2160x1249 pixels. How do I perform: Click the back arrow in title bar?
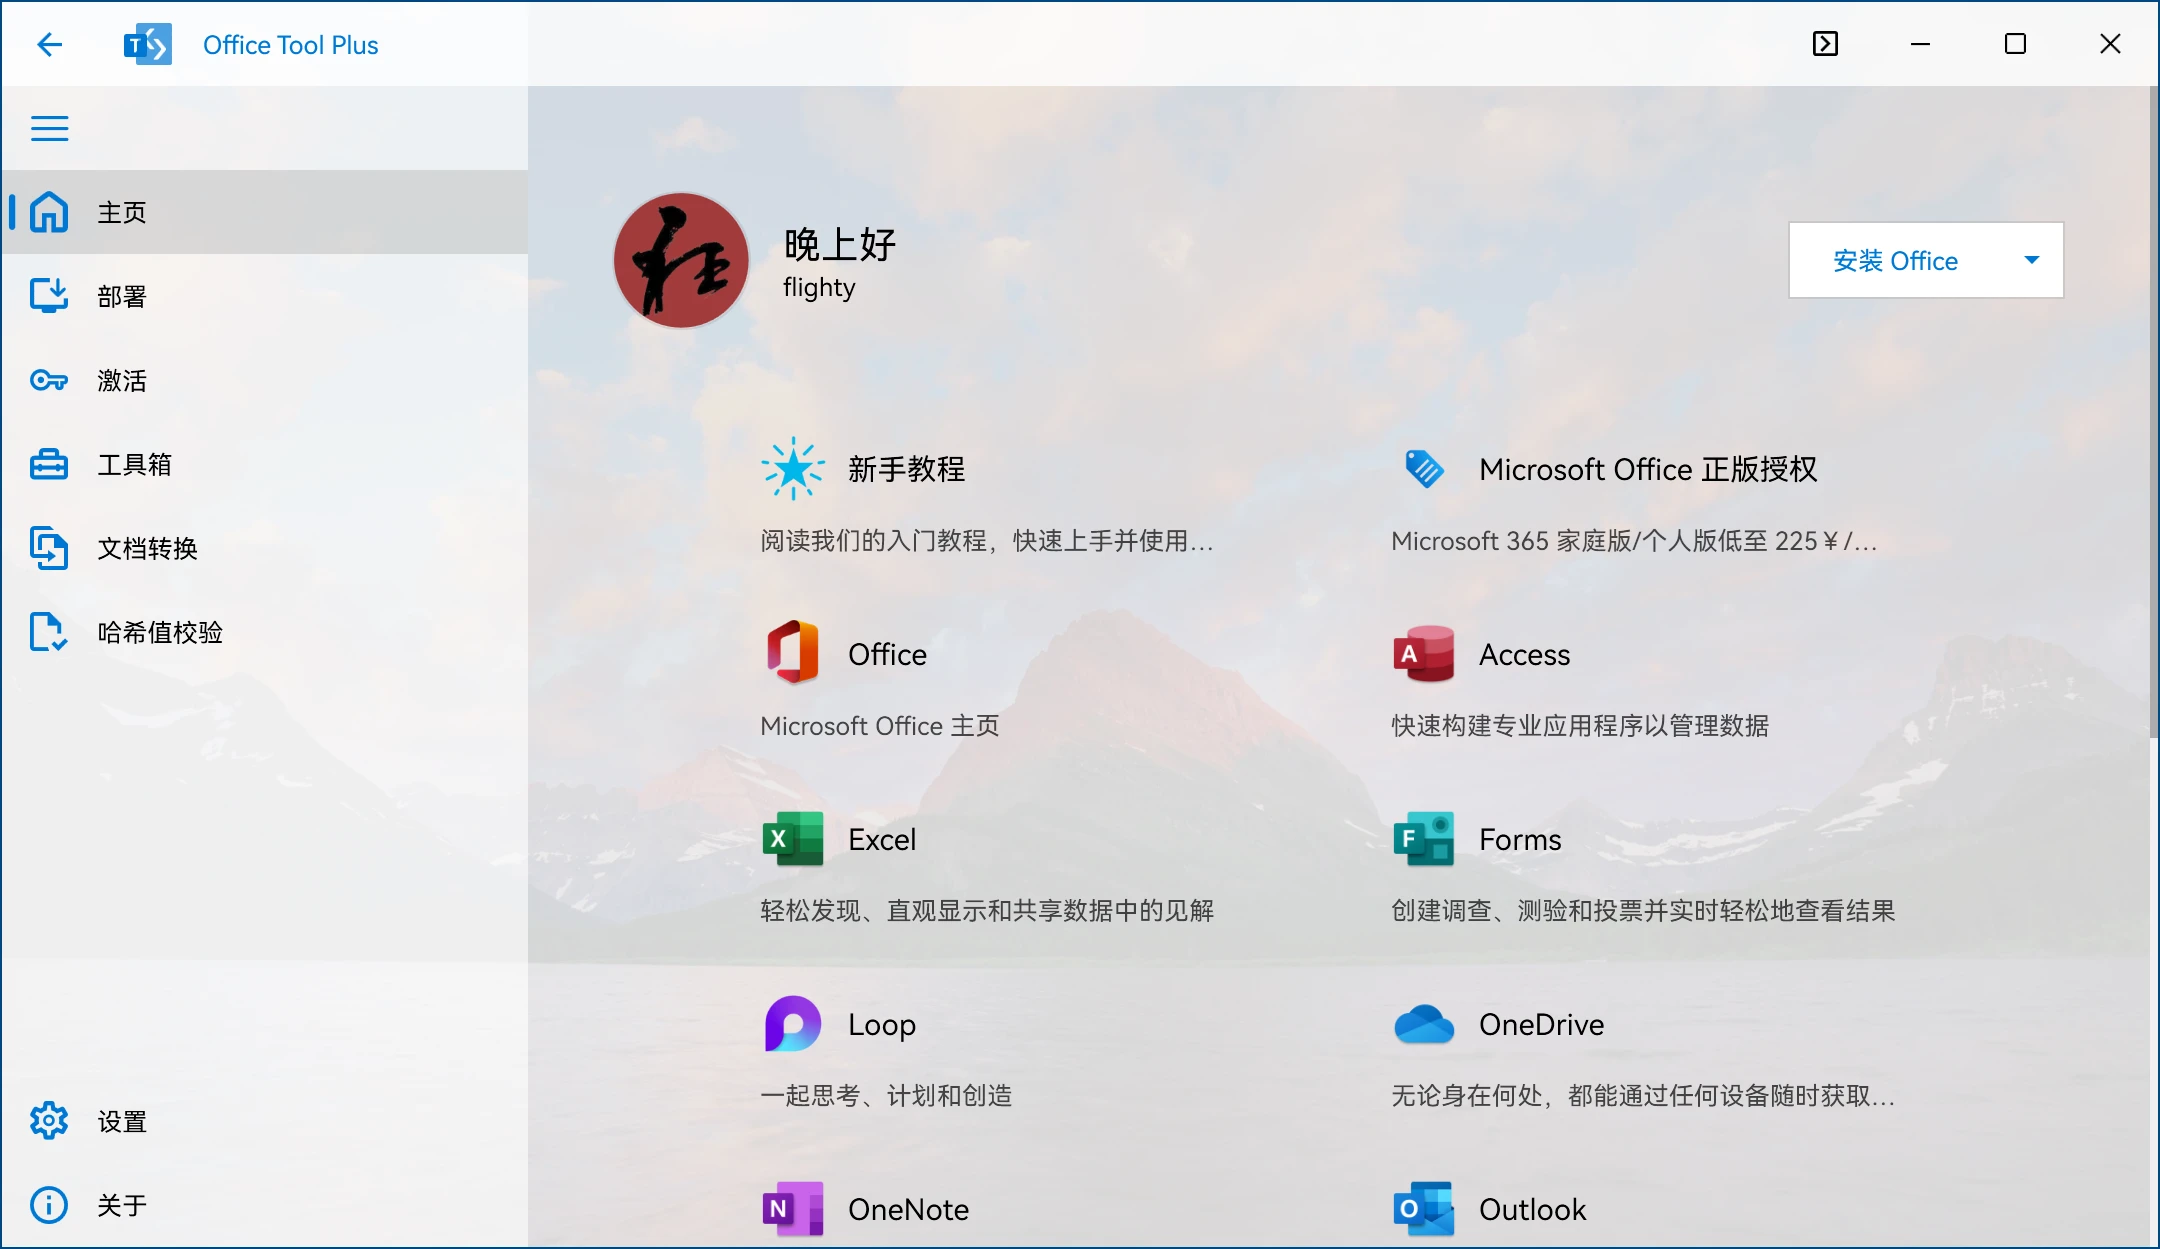tap(49, 44)
